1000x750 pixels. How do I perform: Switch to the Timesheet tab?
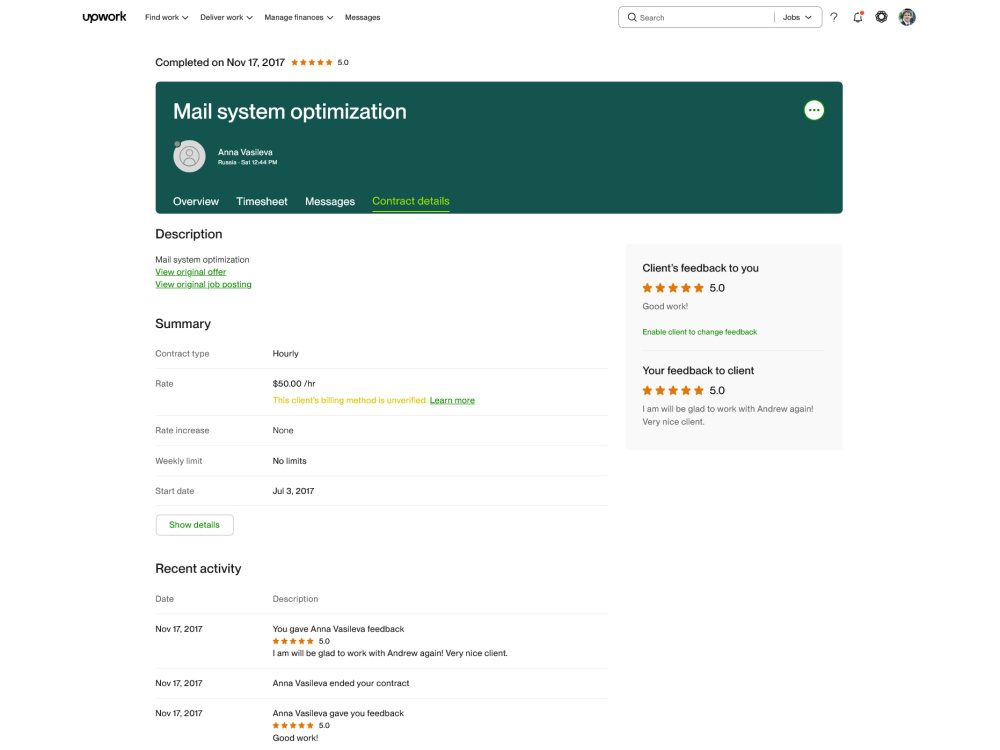pyautogui.click(x=261, y=202)
